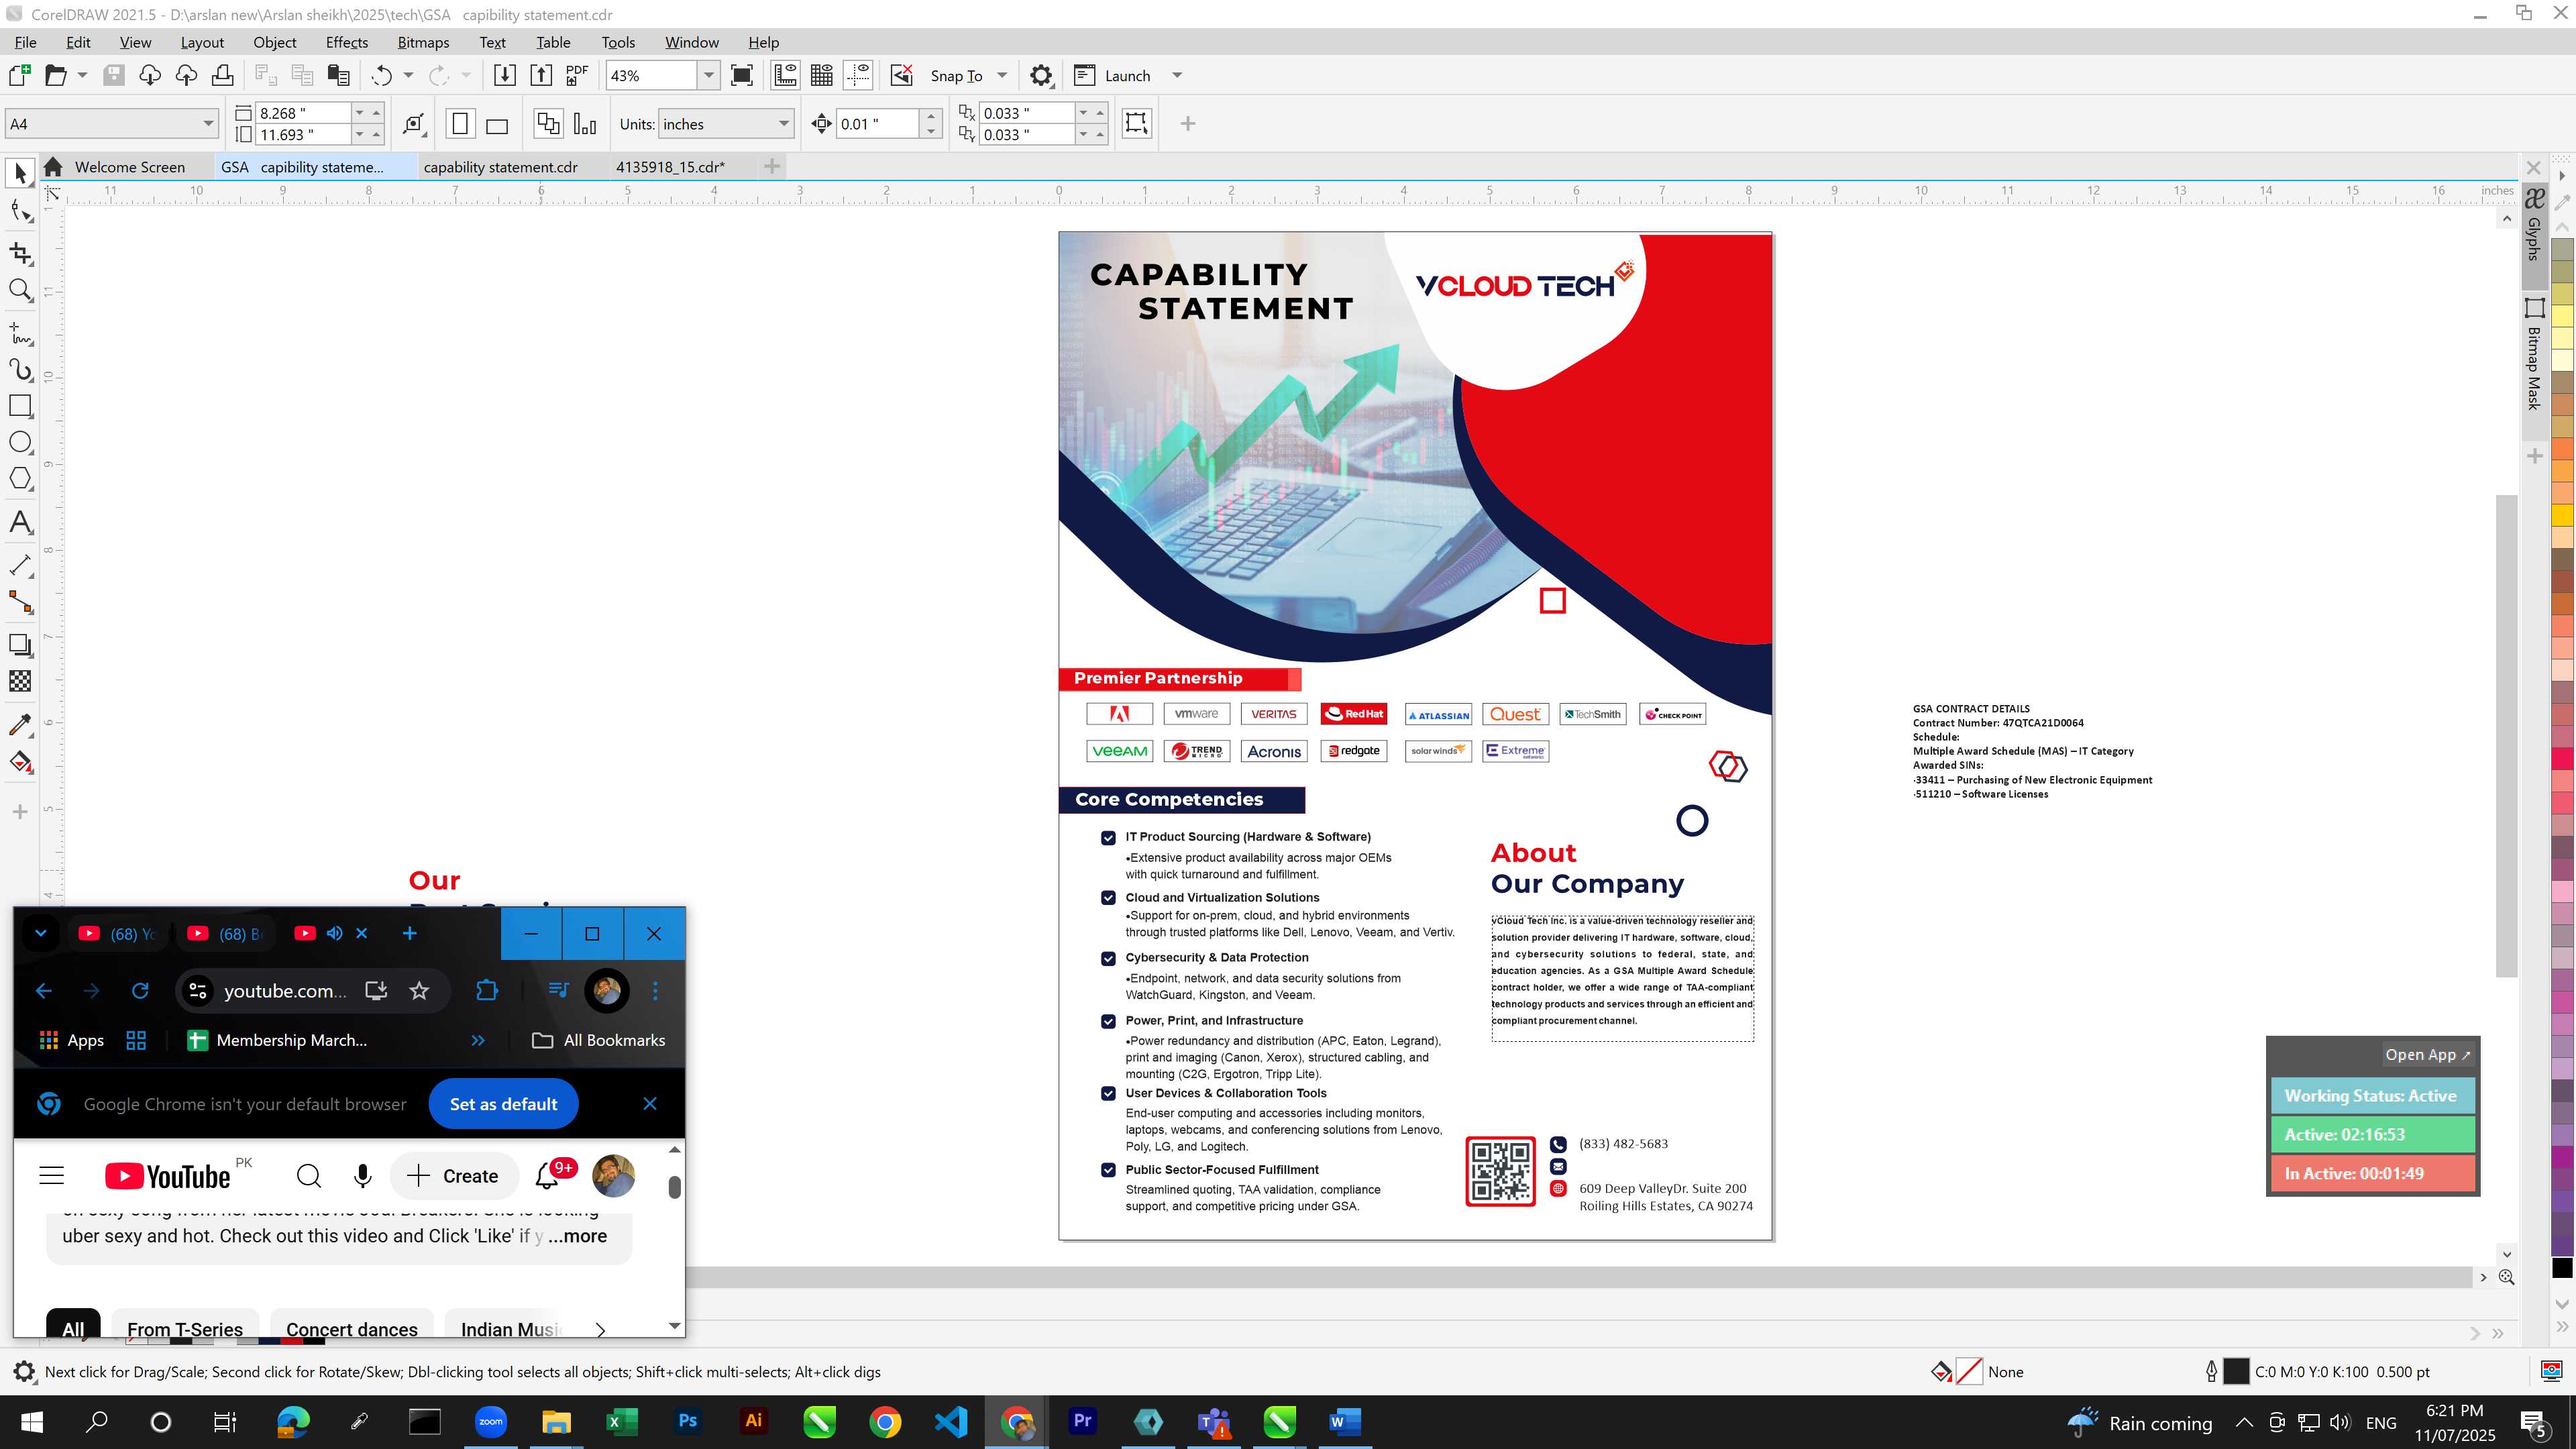Image resolution: width=2576 pixels, height=1449 pixels.
Task: Expand the Open file dropdown arrow
Action: pos(82,75)
